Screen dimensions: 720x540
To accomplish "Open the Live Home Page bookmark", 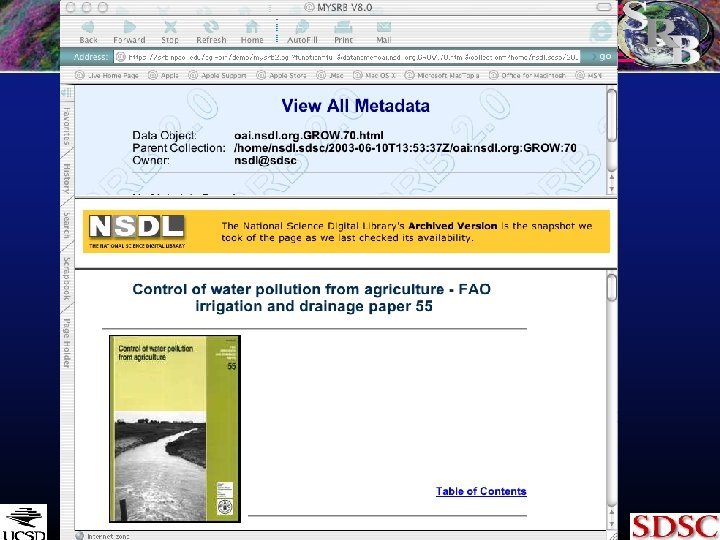I will click(x=107, y=75).
